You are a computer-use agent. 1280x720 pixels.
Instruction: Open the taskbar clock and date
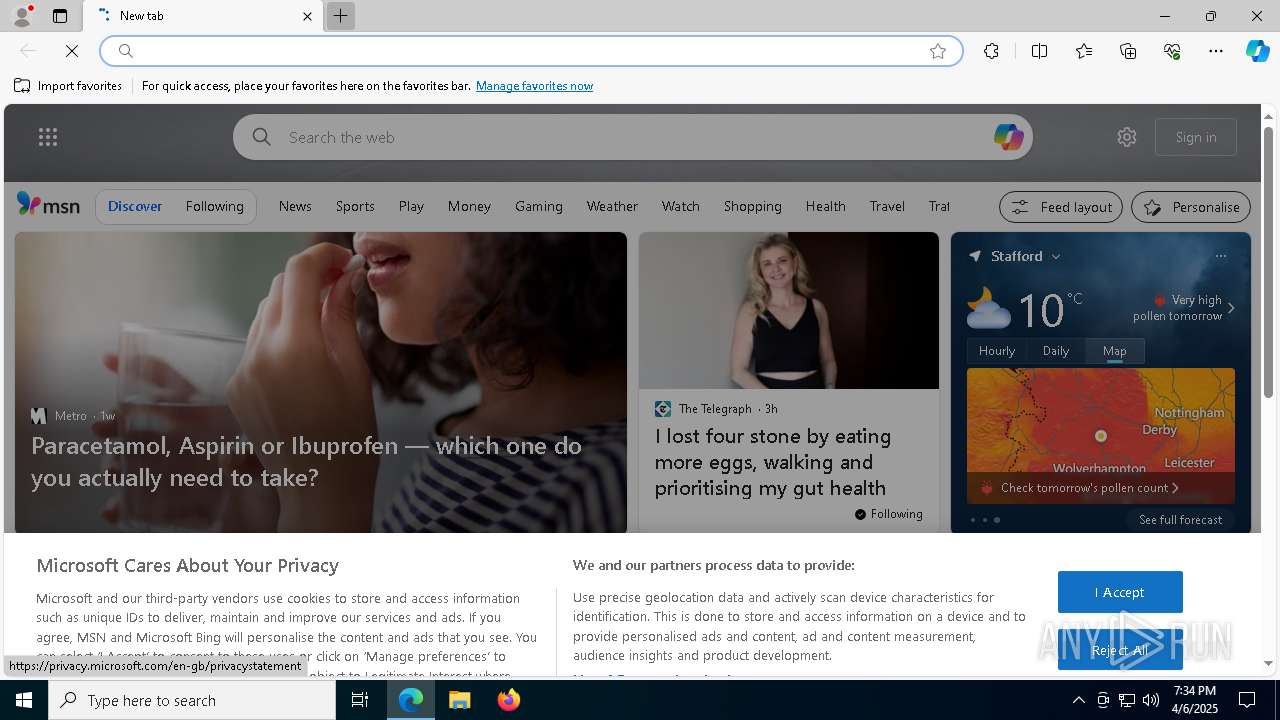1194,700
